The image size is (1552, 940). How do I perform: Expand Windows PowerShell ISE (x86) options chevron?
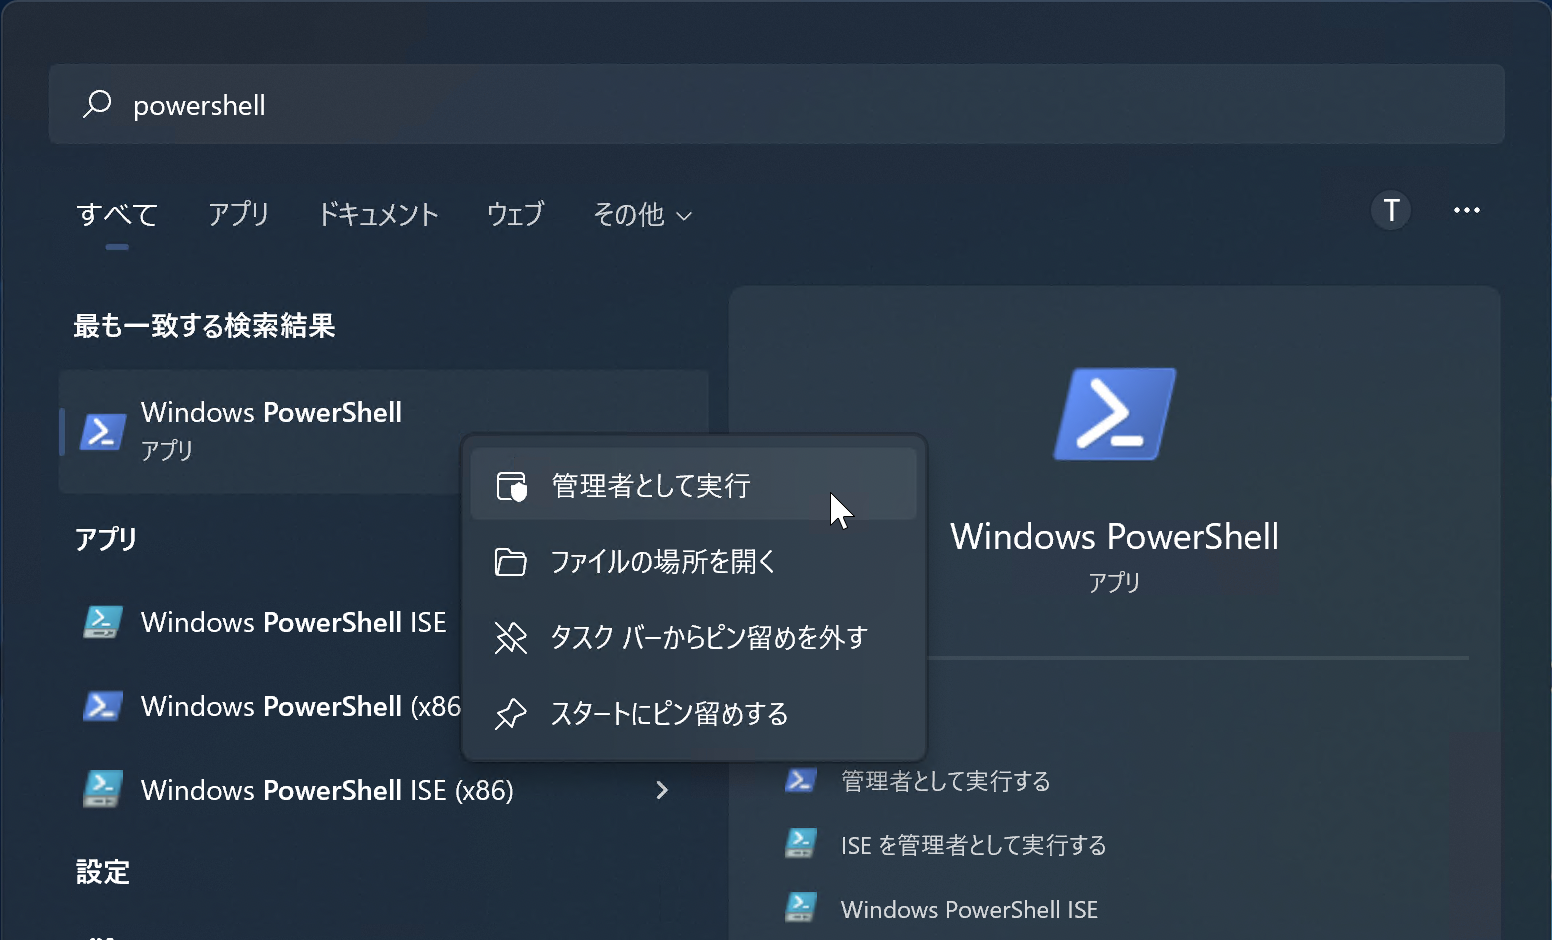pyautogui.click(x=662, y=790)
